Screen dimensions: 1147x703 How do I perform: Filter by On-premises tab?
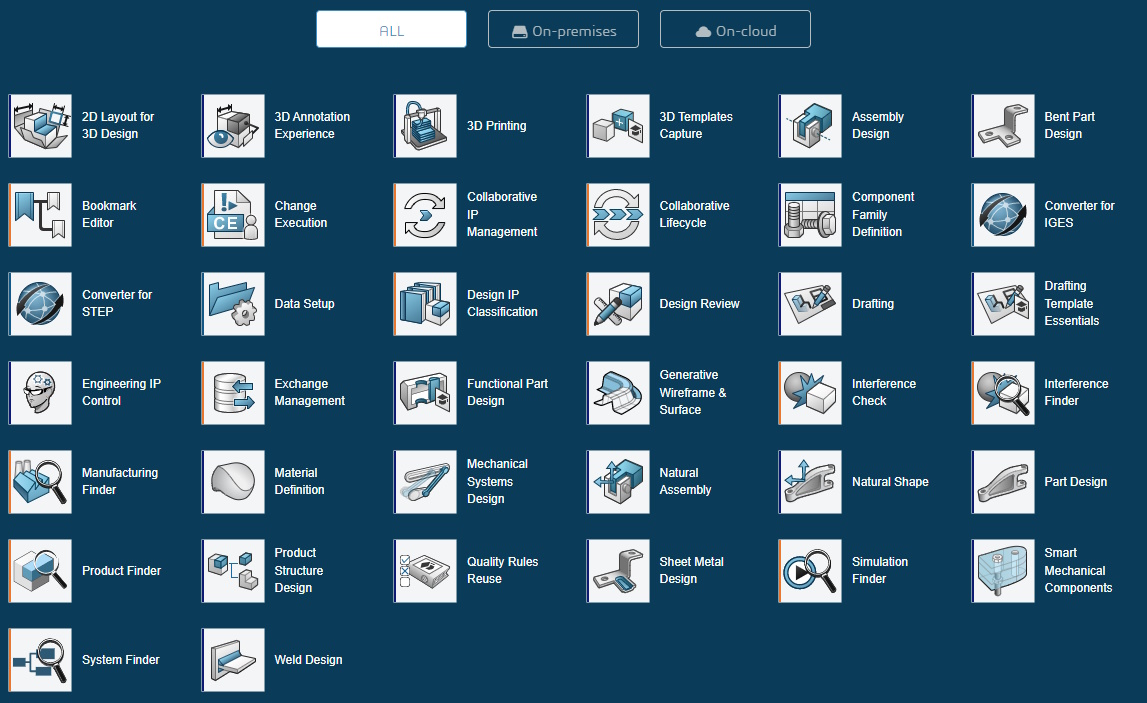pos(563,30)
